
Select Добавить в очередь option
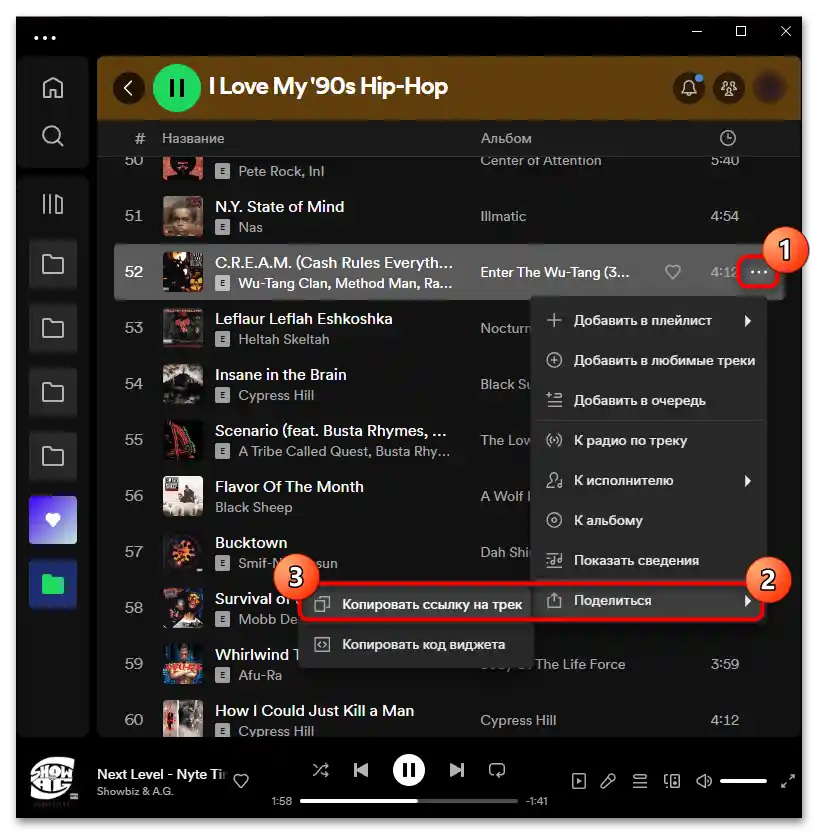point(649,401)
